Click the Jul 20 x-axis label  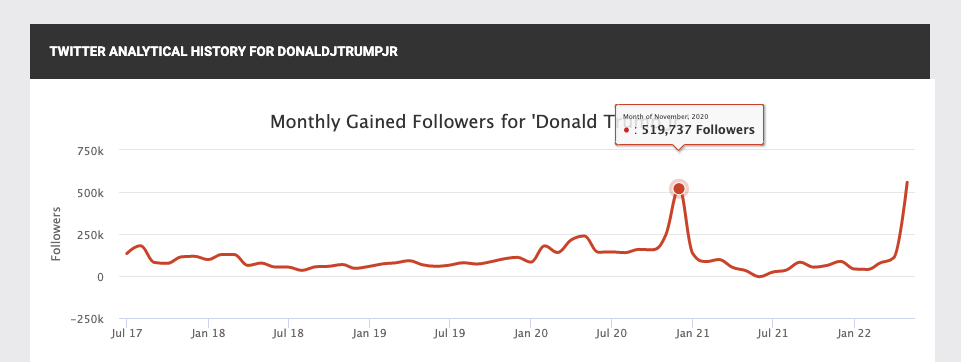[x=611, y=334]
